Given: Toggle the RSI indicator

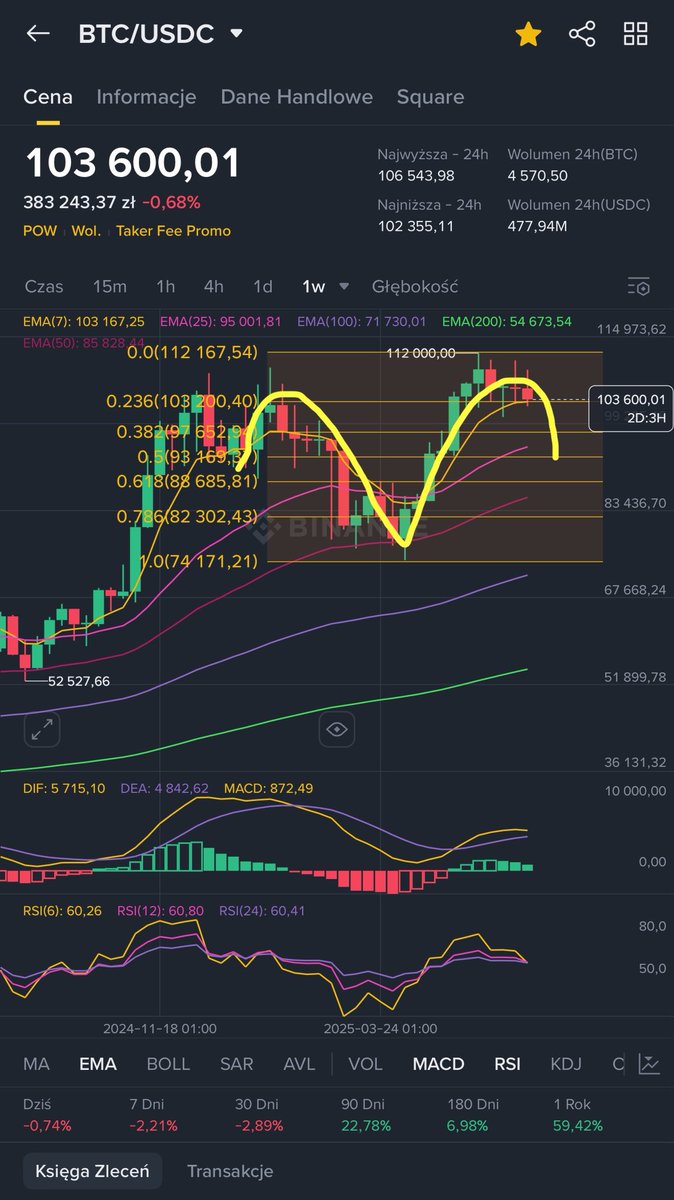Looking at the screenshot, I should tap(507, 1064).
